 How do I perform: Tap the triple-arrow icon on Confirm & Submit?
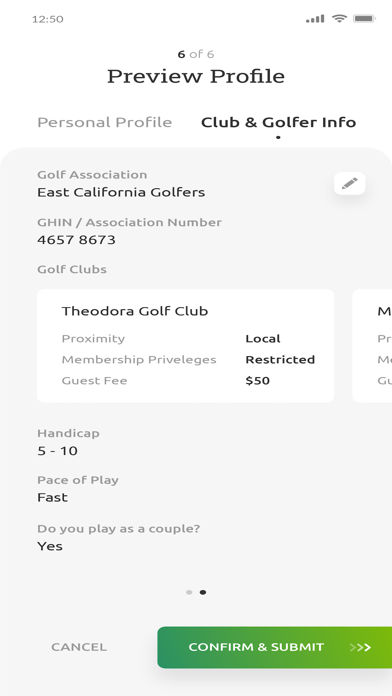(x=360, y=647)
